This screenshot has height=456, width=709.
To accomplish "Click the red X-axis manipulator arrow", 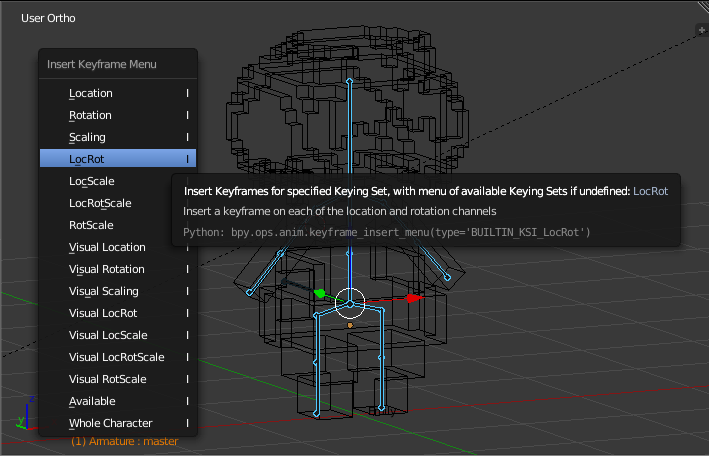I will (x=414, y=298).
